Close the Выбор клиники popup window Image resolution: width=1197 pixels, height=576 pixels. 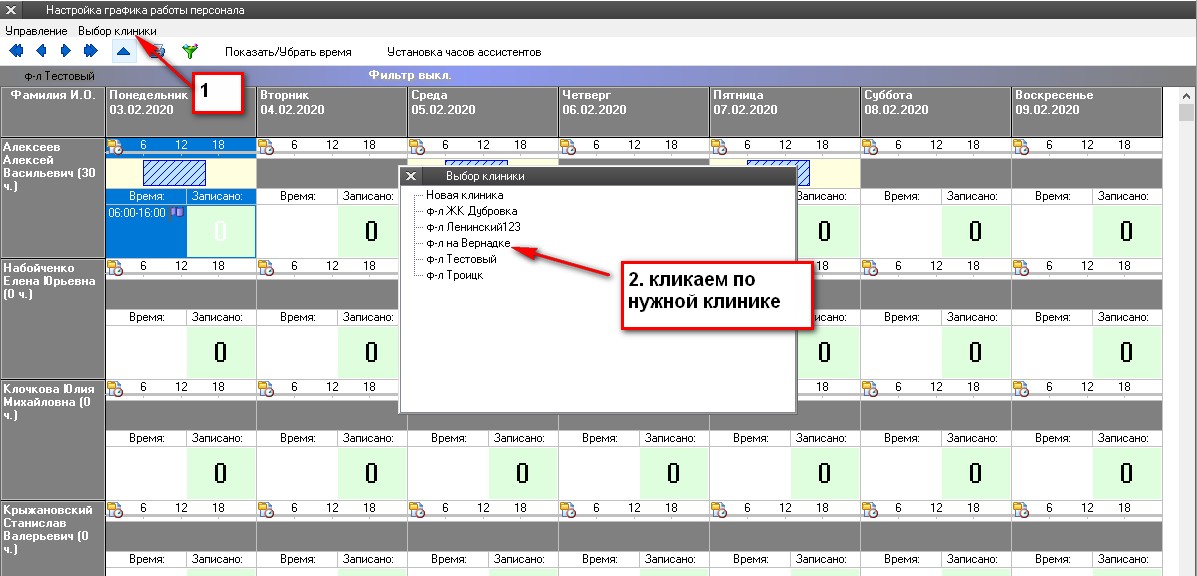pyautogui.click(x=411, y=176)
